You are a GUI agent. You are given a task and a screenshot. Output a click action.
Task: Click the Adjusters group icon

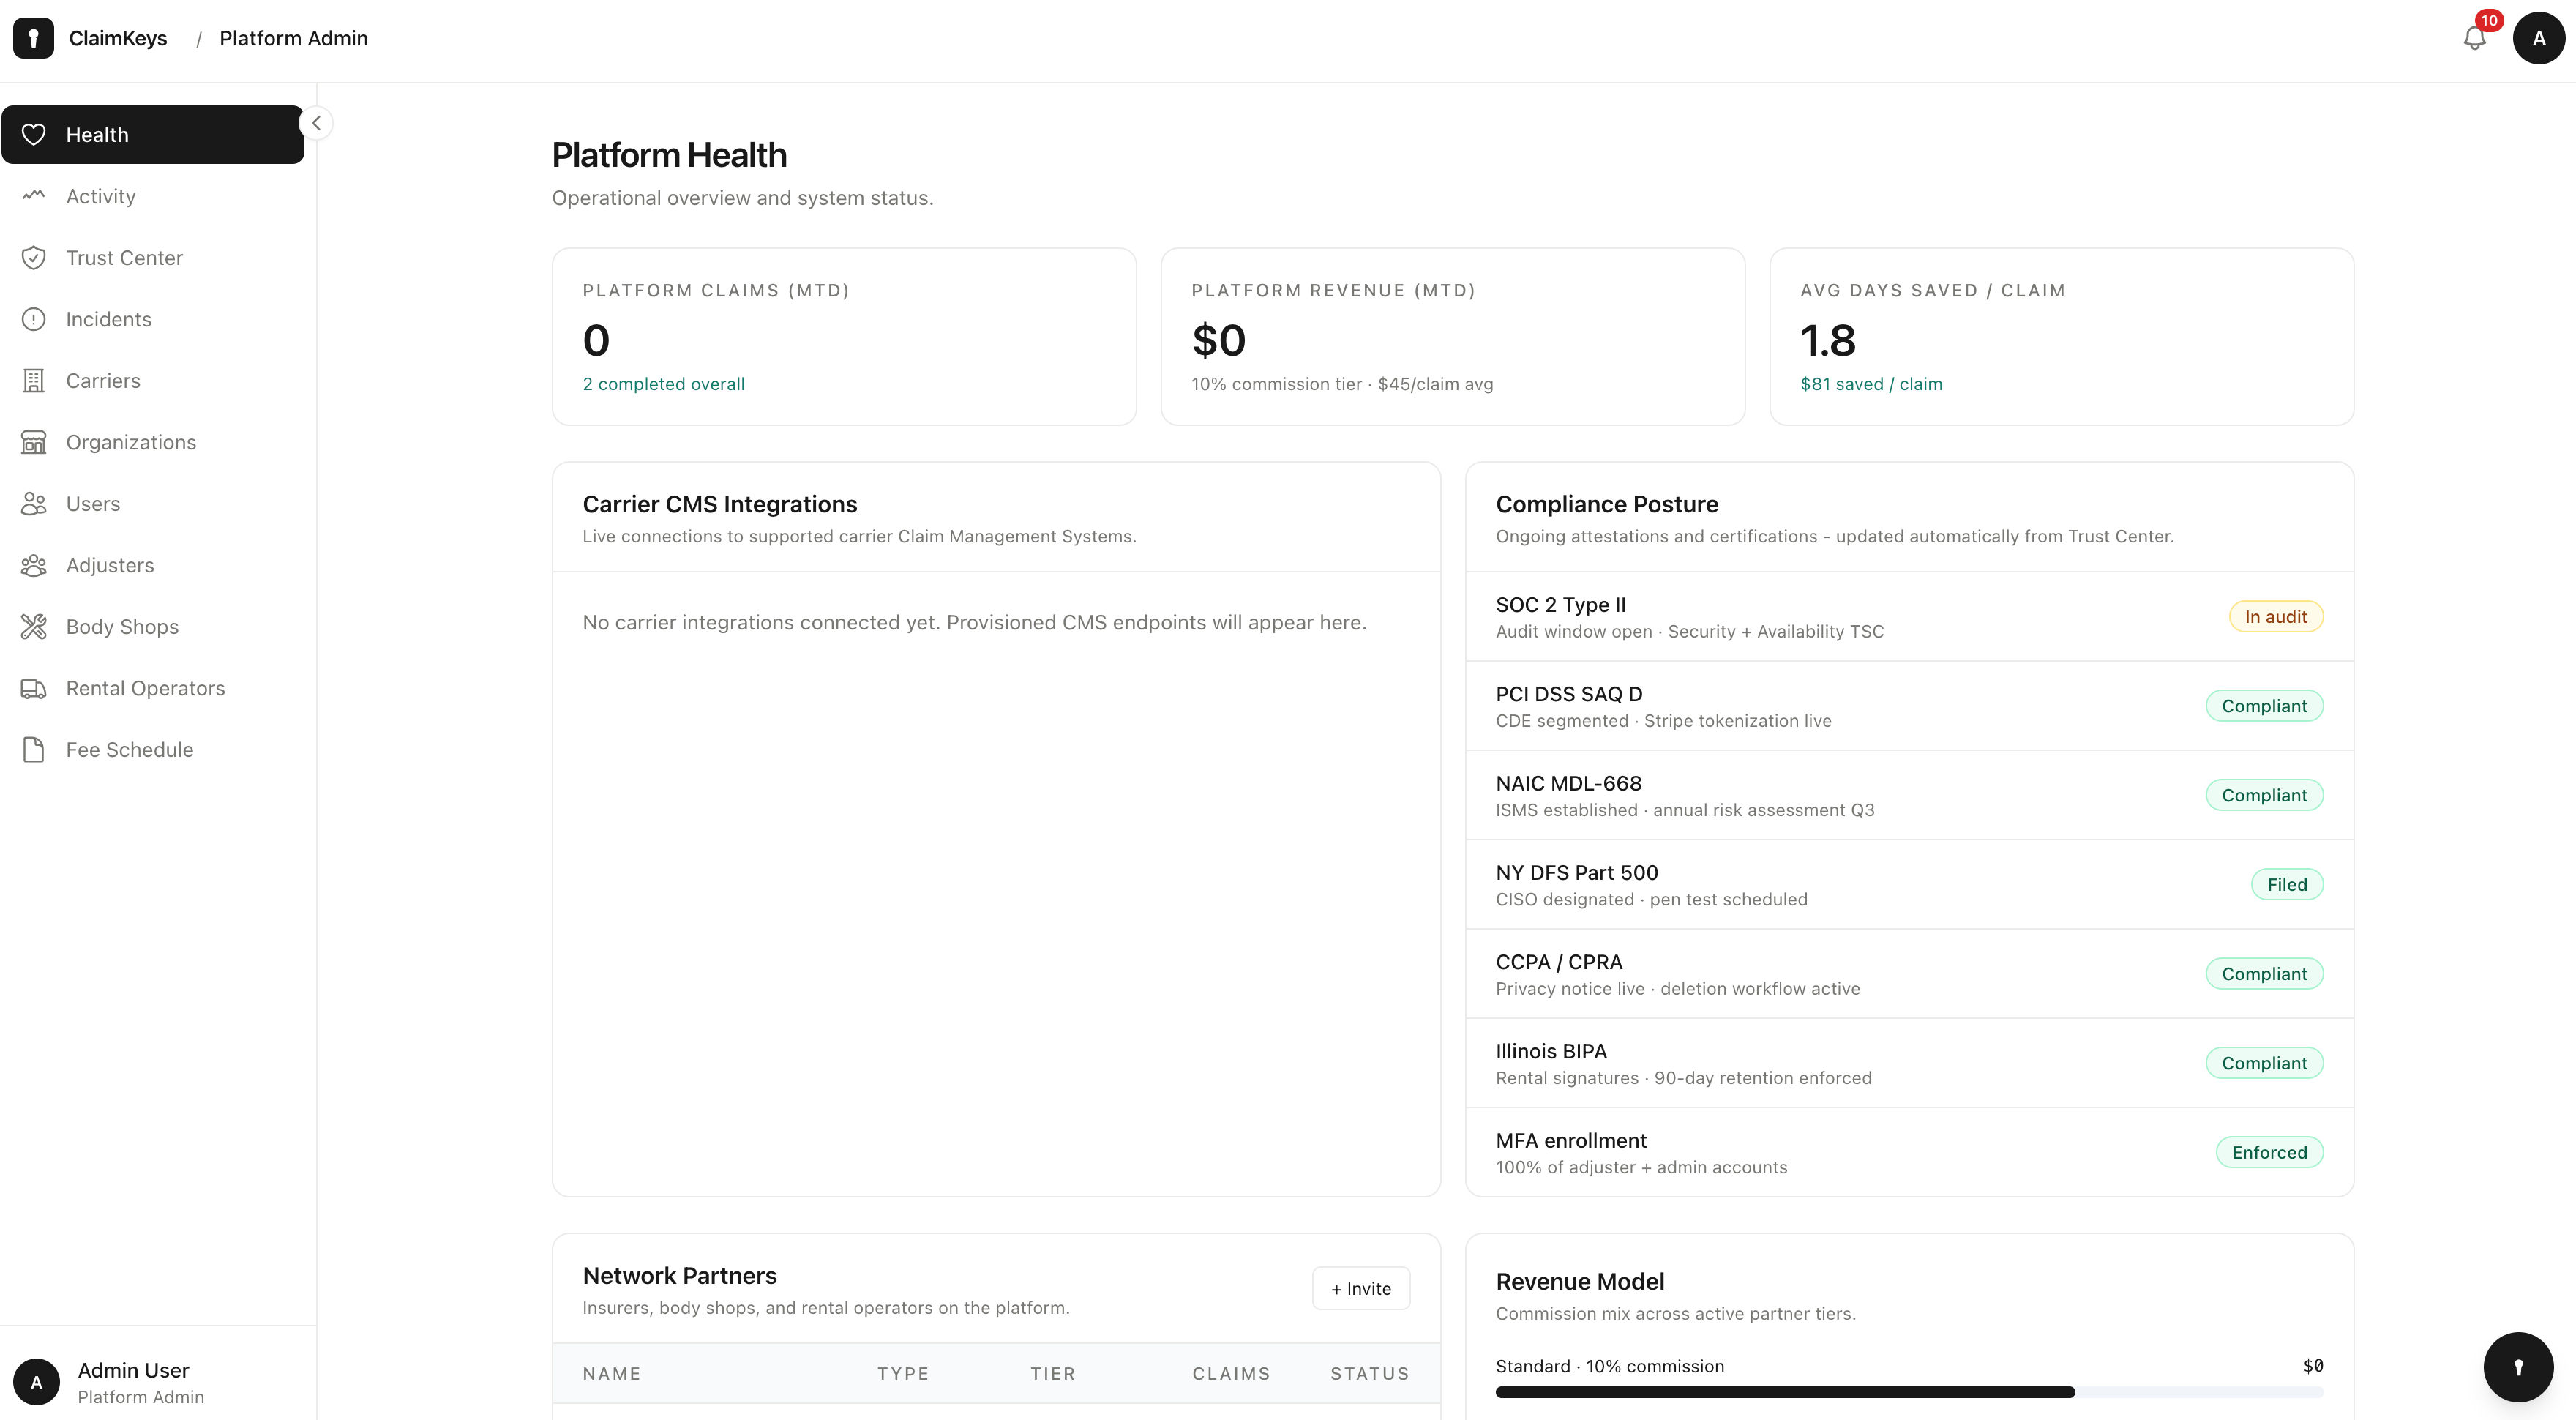tap(34, 565)
